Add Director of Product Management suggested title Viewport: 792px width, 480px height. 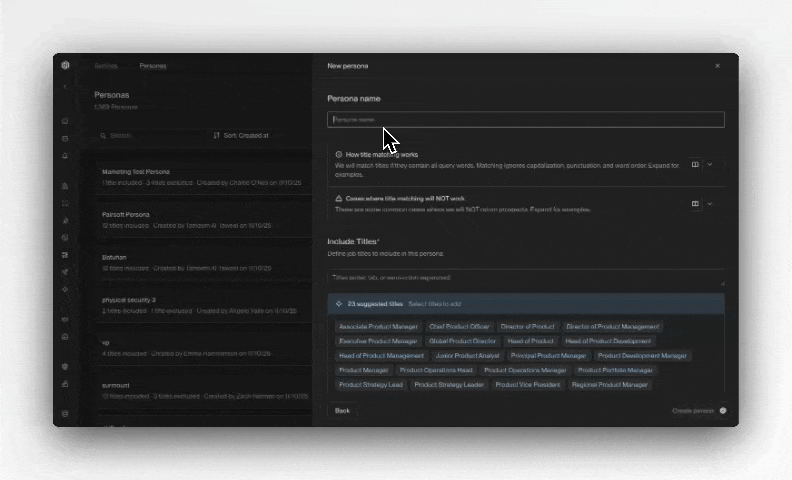612,327
